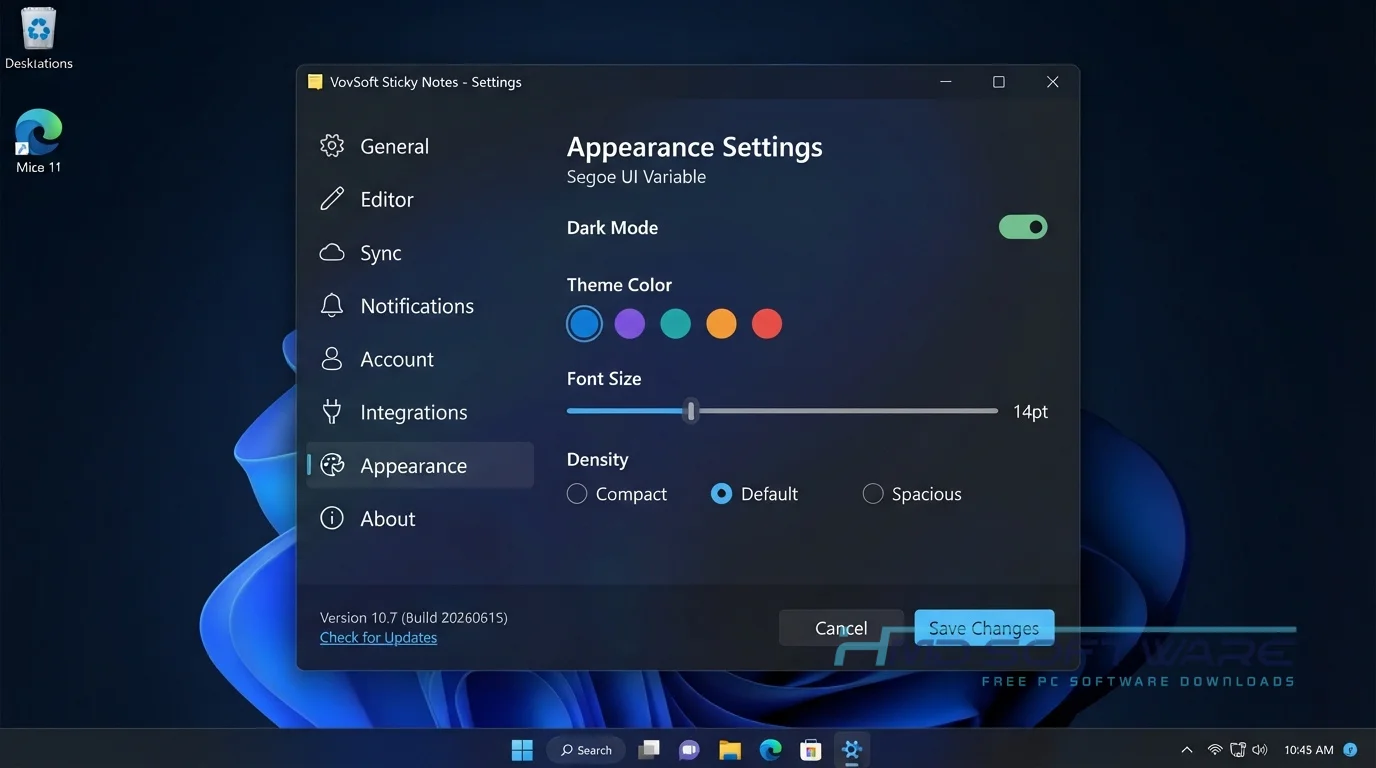Screen dimensions: 1376x768
Task: Click the Wi-Fi icon in system tray
Action: (x=1215, y=750)
